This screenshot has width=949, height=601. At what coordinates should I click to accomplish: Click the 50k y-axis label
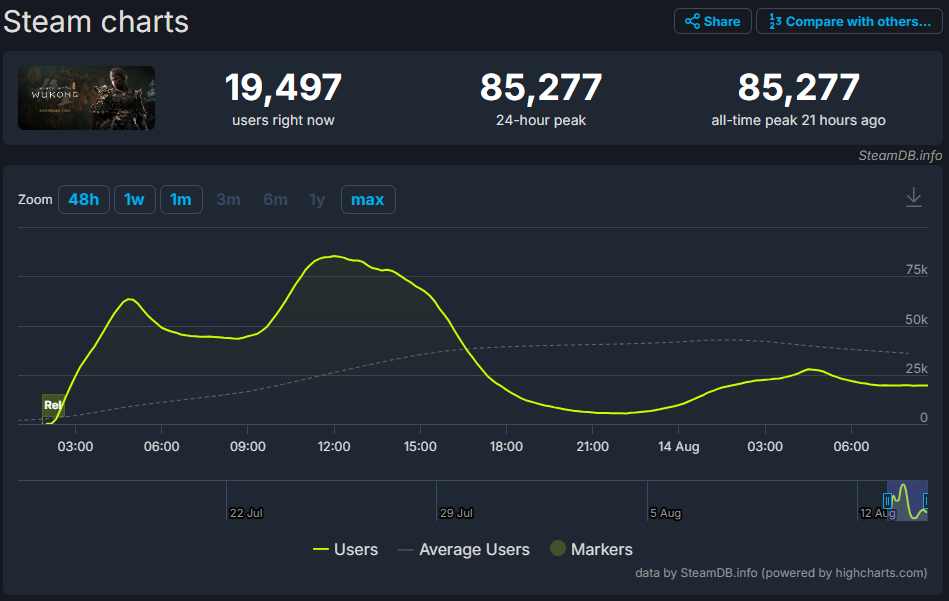pos(916,319)
